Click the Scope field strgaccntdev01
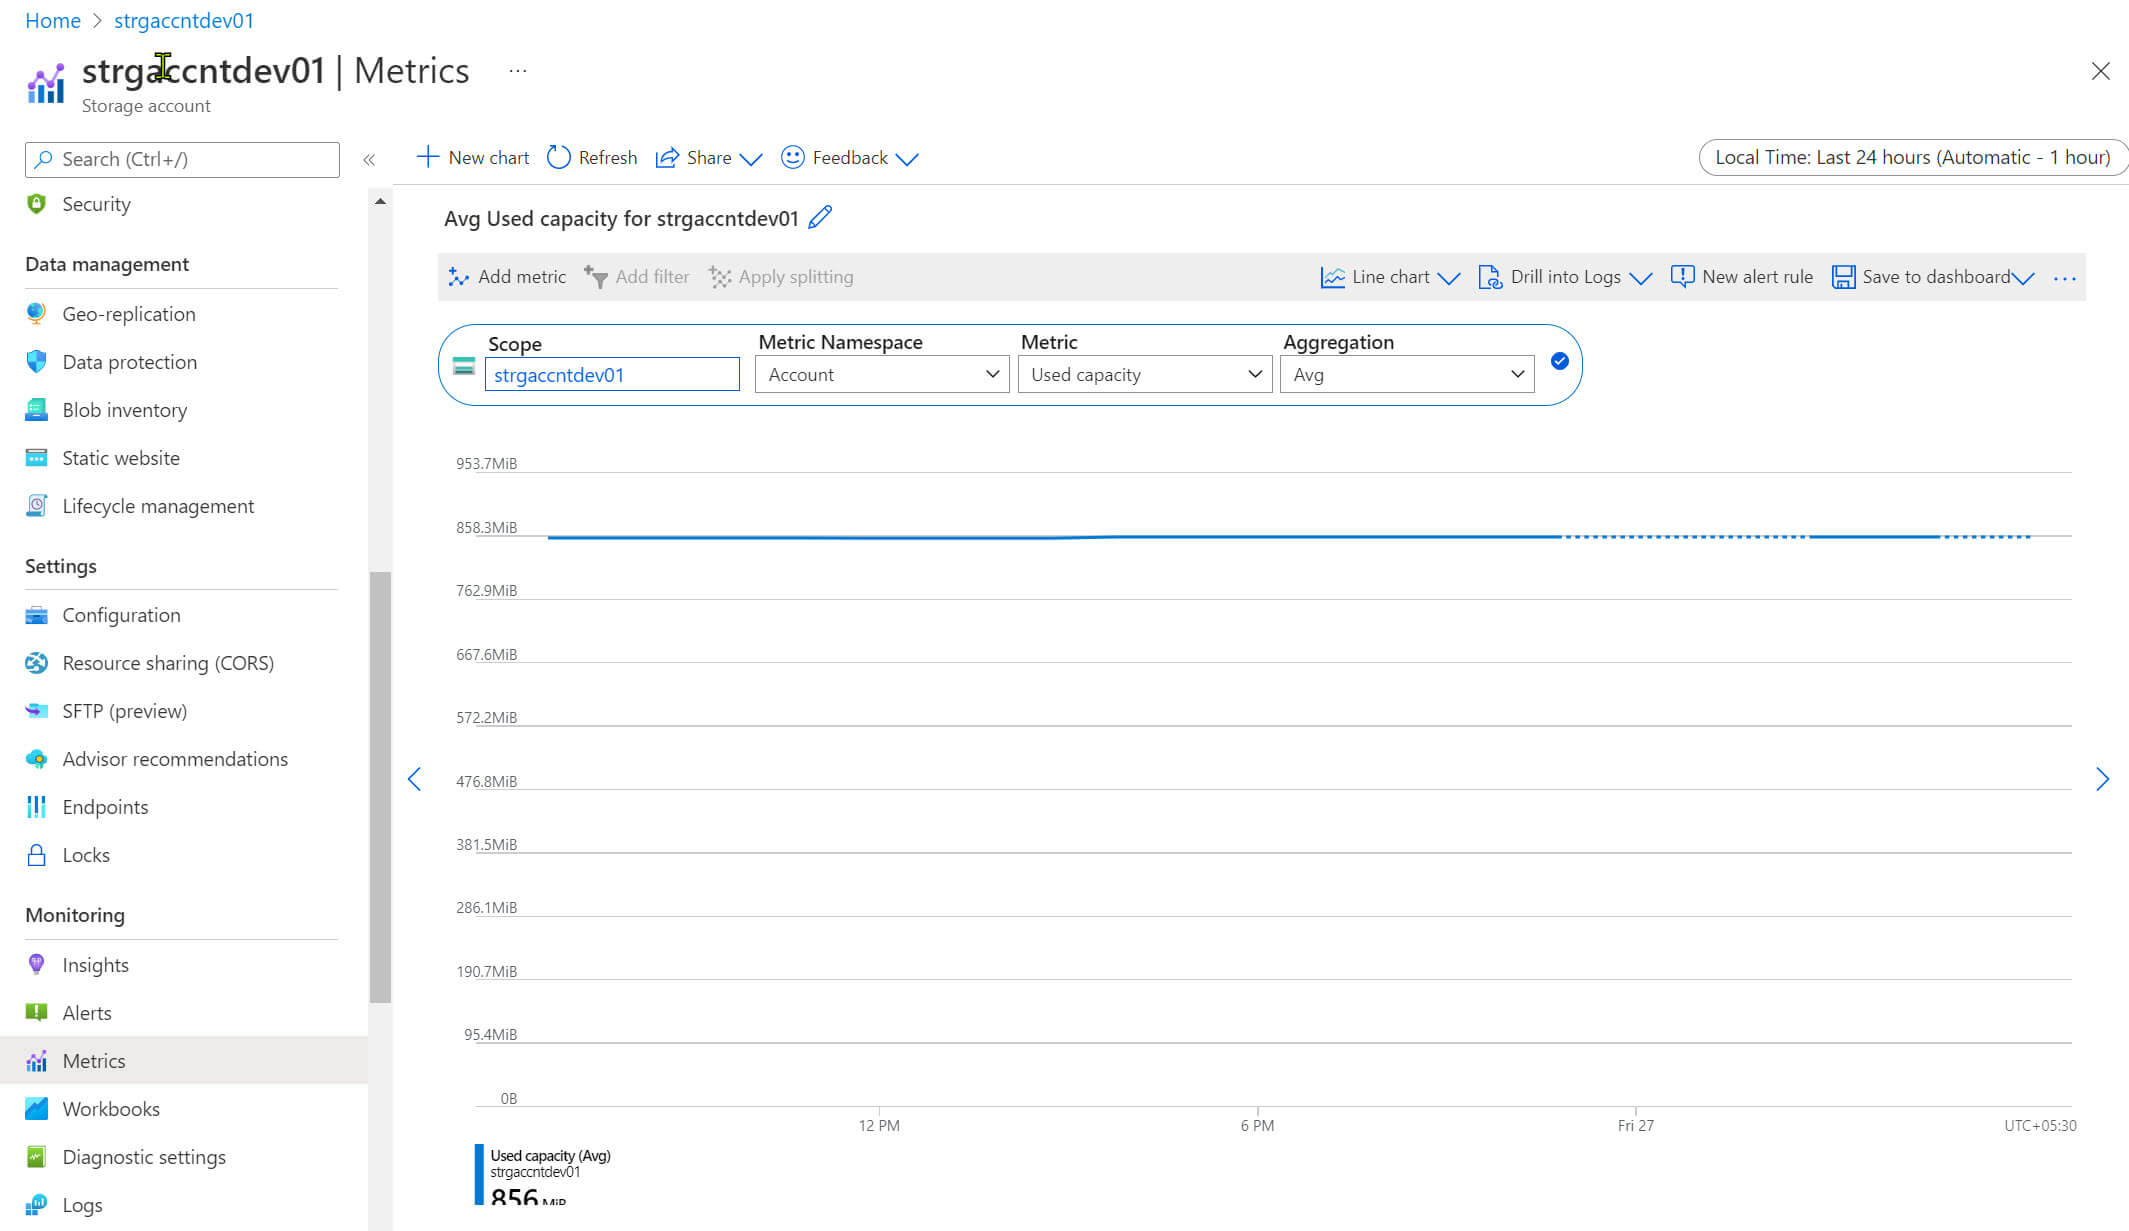Viewport: 2129px width, 1231px height. (611, 374)
